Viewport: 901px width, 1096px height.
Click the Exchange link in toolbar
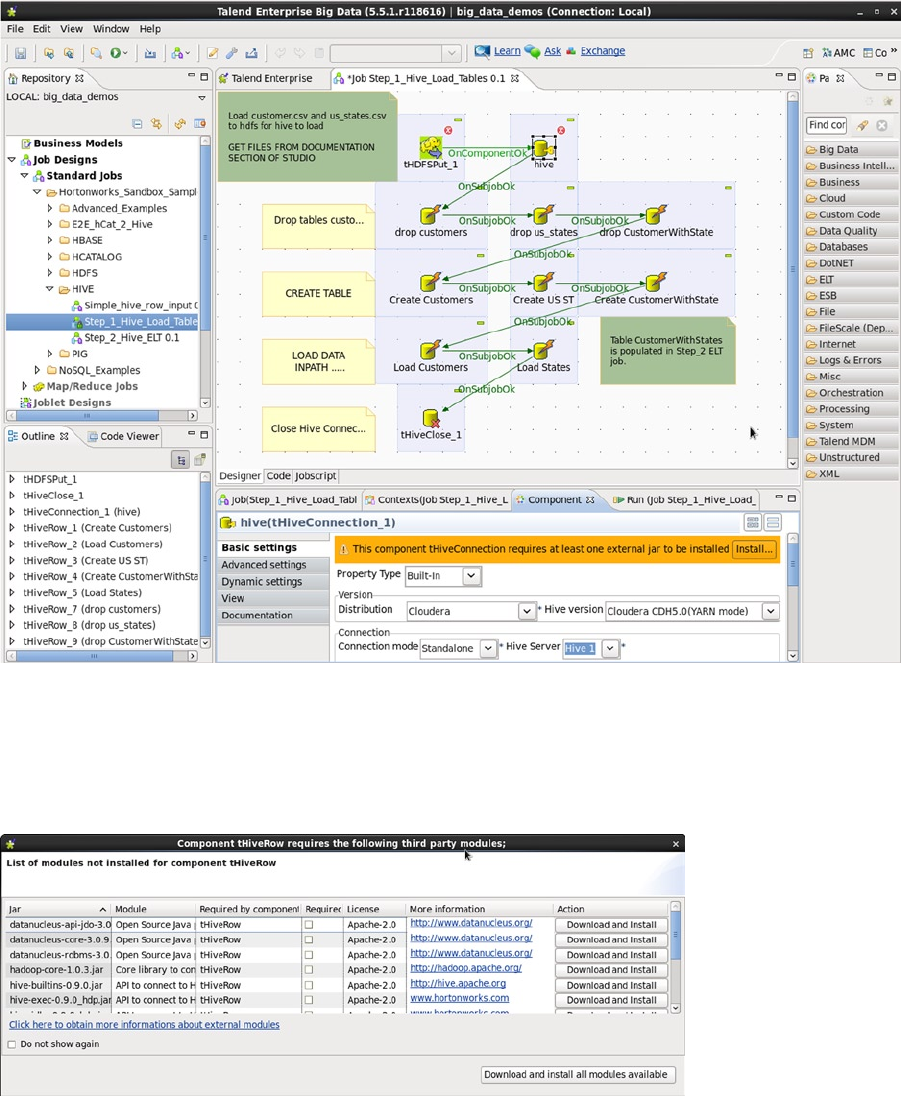[x=603, y=51]
